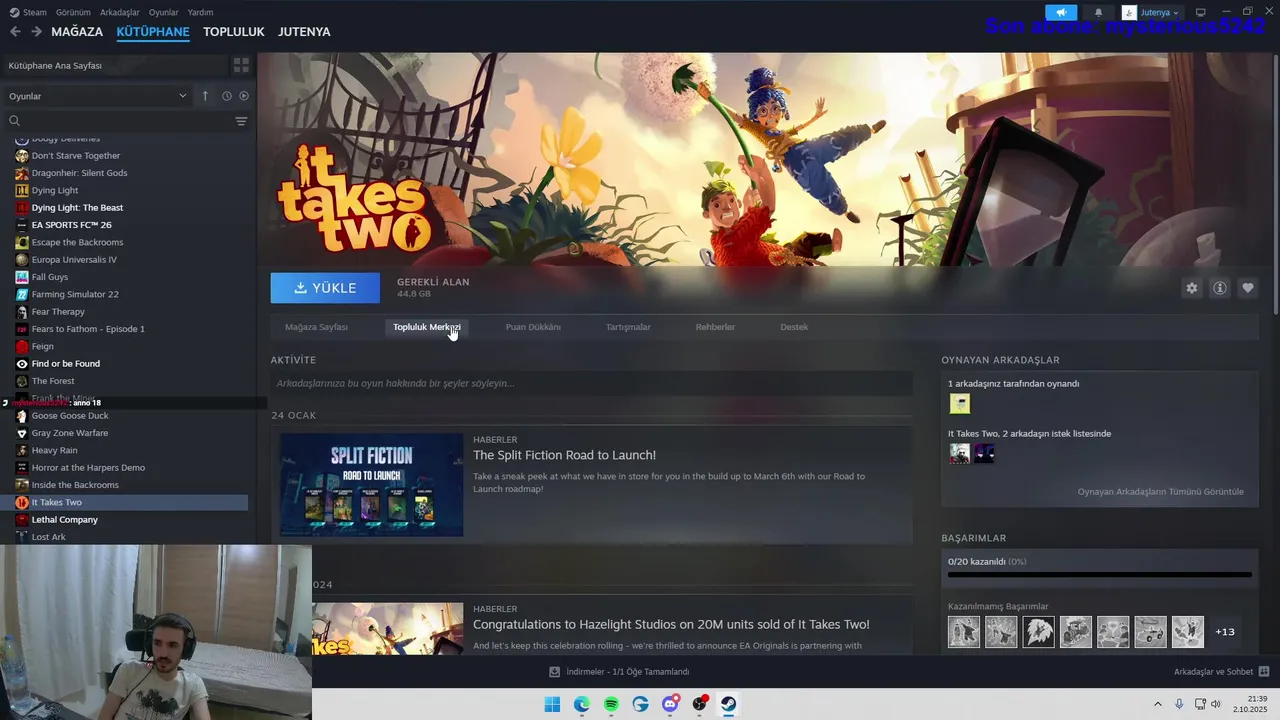Viewport: 1280px width, 720px height.
Task: Select EA SPORTS FC 26 in list
Action: tap(71, 225)
